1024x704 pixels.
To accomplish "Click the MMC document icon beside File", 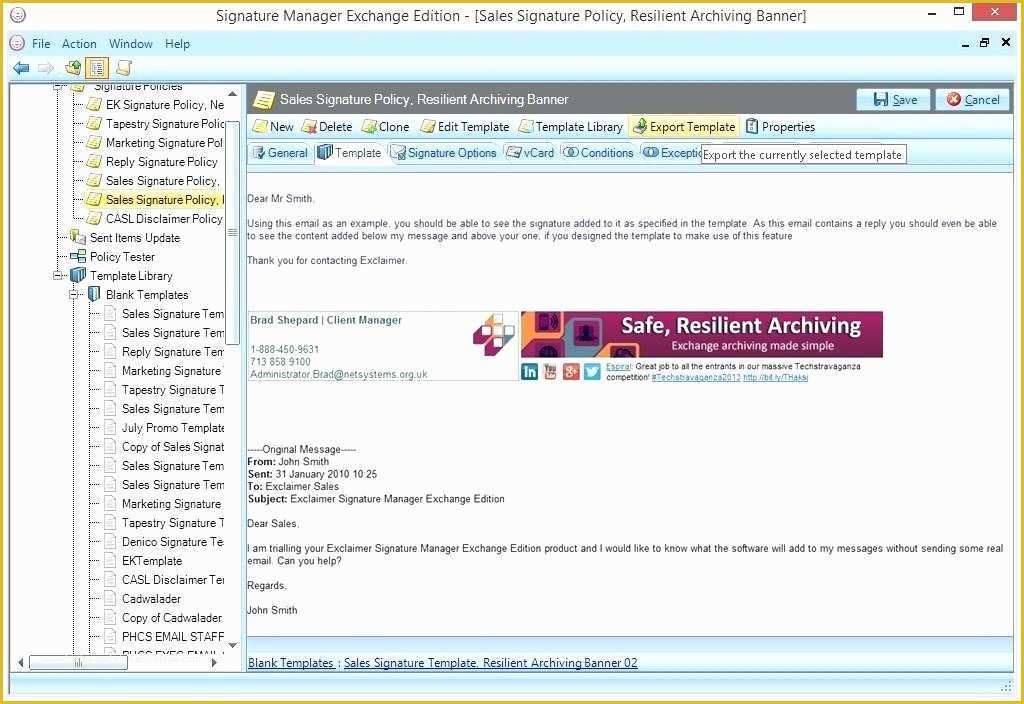I will tap(18, 43).
